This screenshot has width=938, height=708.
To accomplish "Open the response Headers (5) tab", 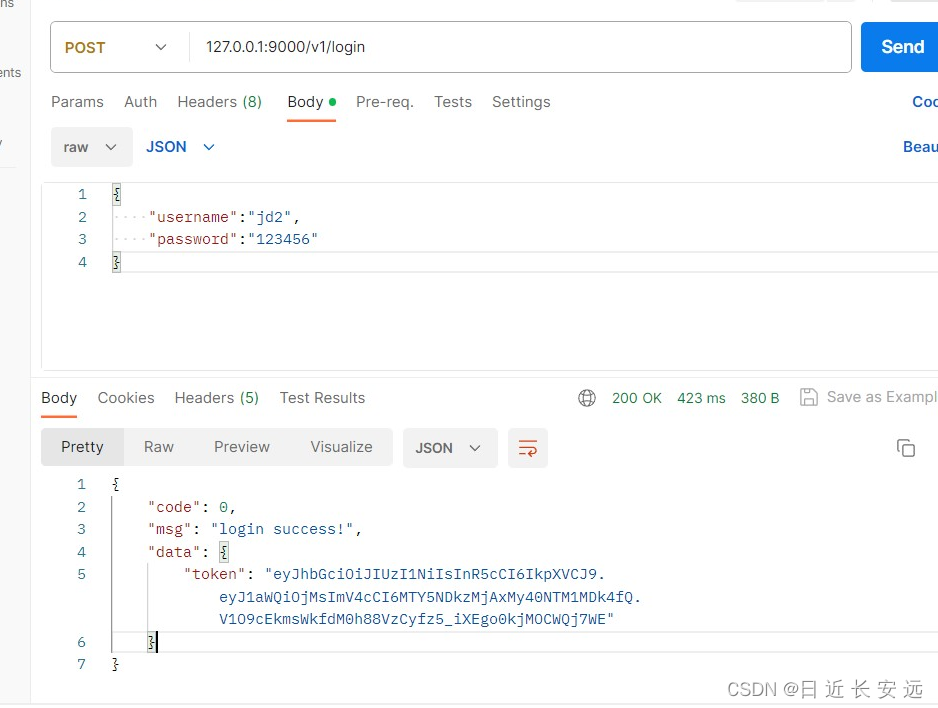I will [x=217, y=398].
